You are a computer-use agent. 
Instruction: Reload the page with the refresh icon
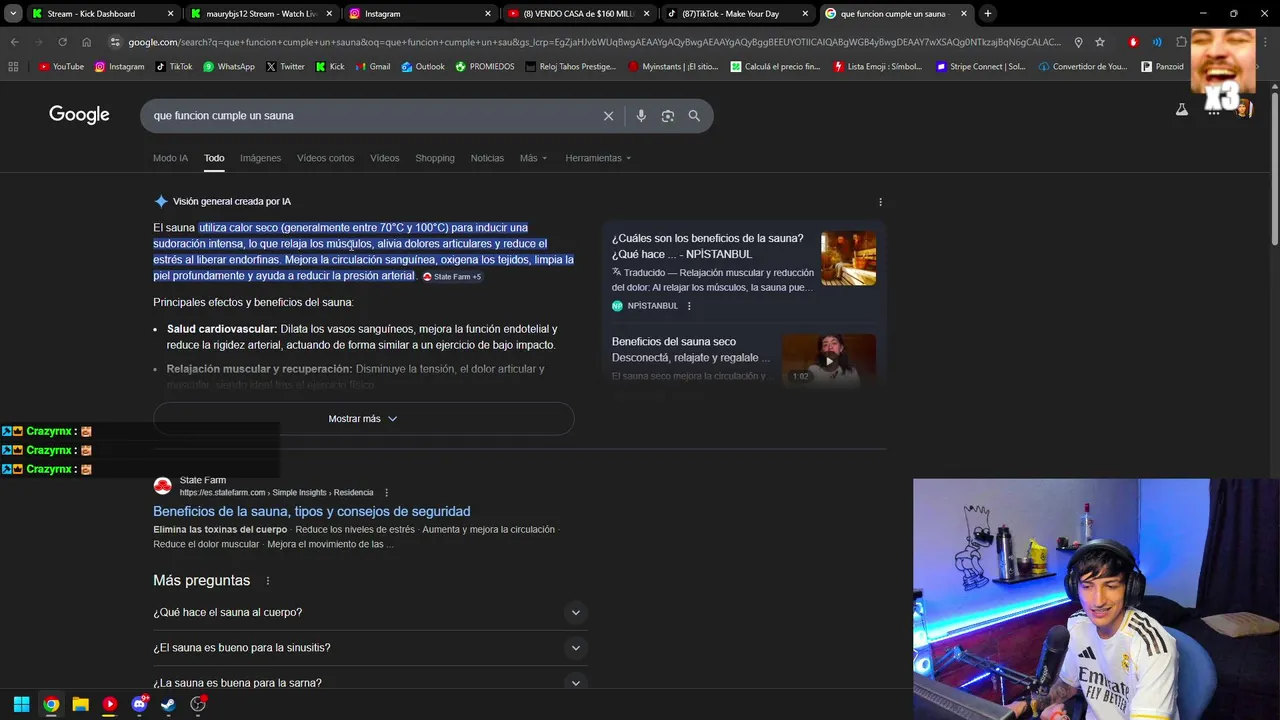coord(62,42)
